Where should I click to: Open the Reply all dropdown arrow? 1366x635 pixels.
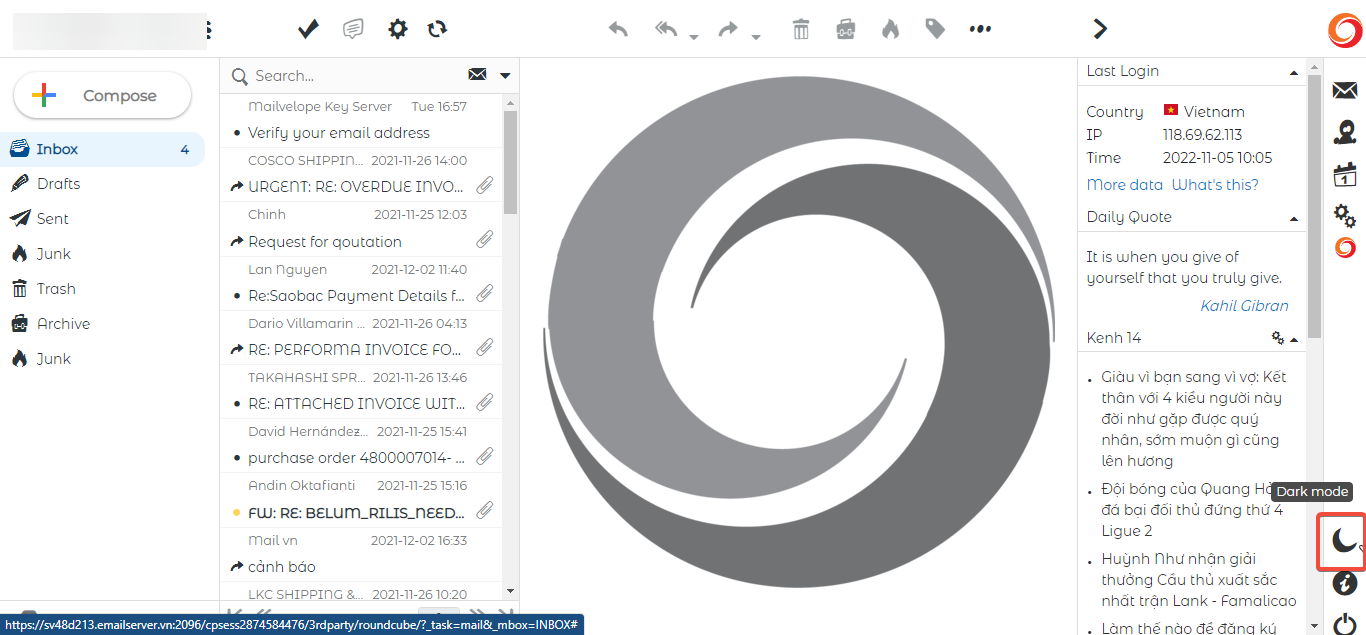[x=693, y=37]
